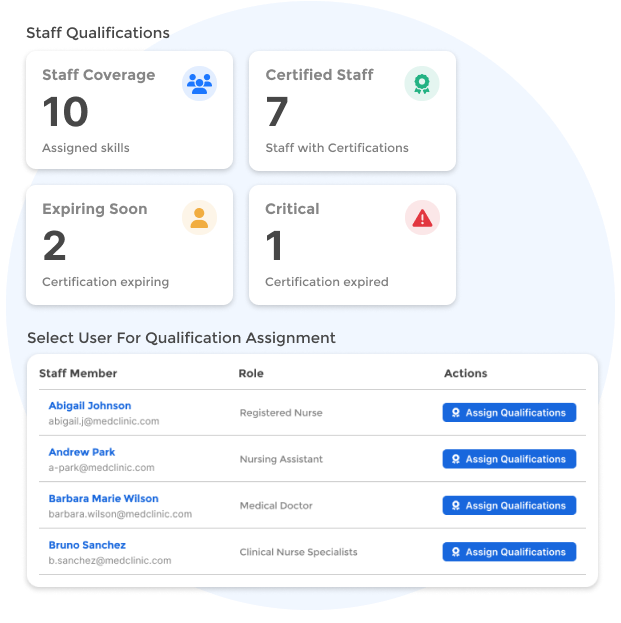
Task: Click the Nursing Assistant role cell
Action: [x=281, y=459]
